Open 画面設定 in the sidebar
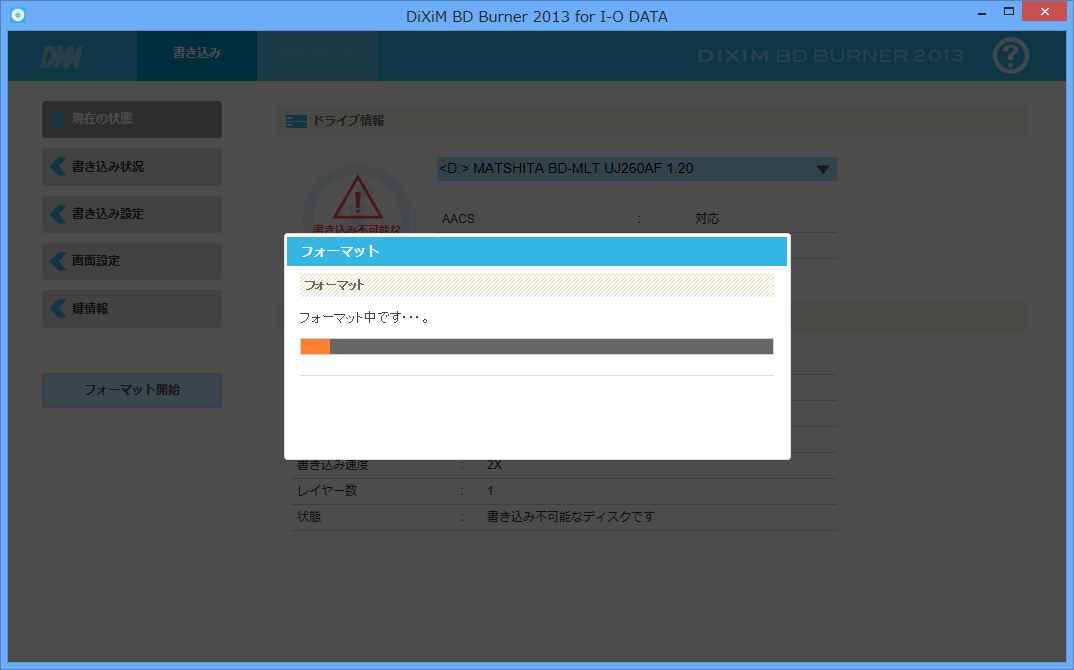Image resolution: width=1074 pixels, height=670 pixels. point(132,261)
